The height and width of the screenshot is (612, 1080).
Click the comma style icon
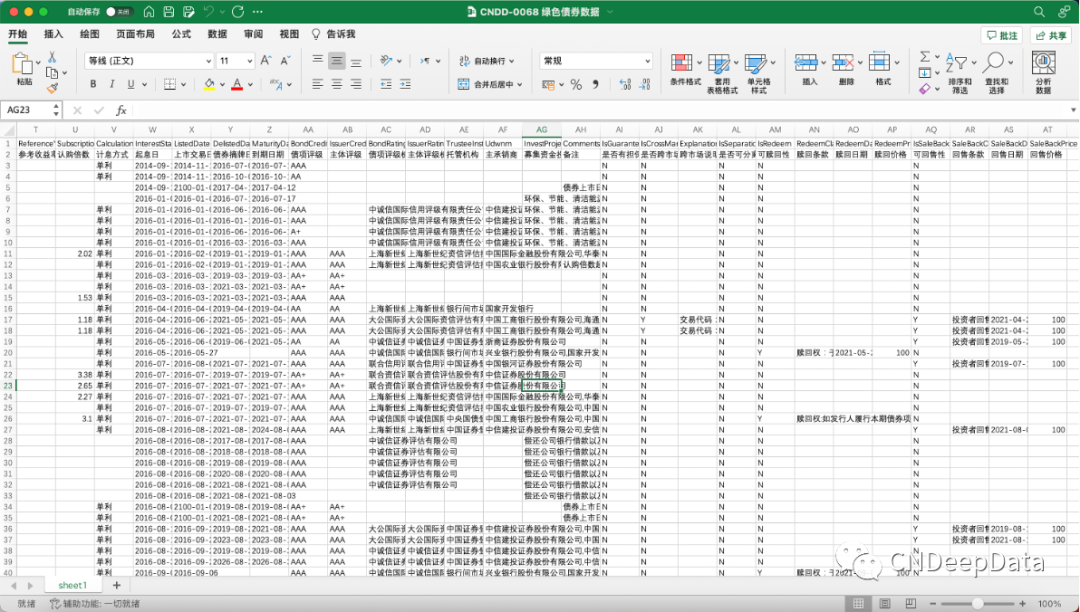pos(596,84)
